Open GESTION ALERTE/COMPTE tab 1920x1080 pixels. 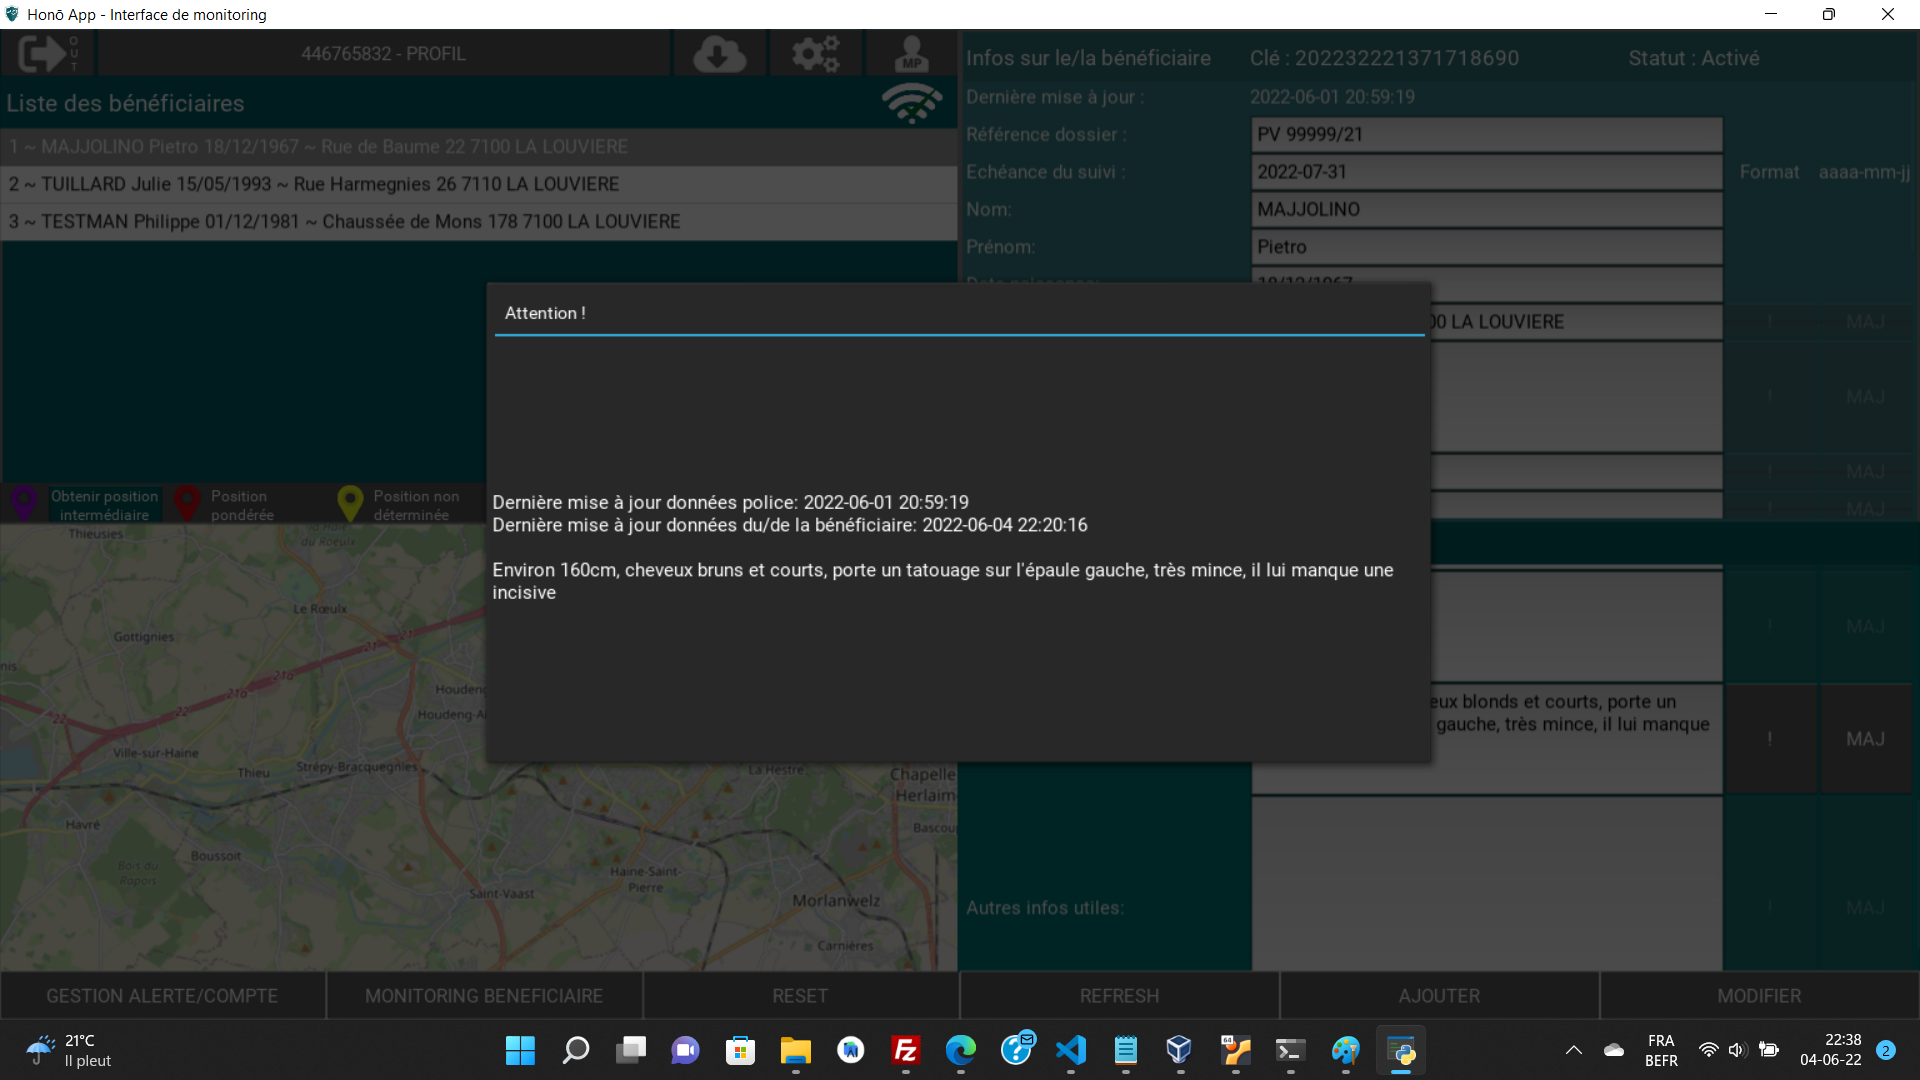[162, 996]
